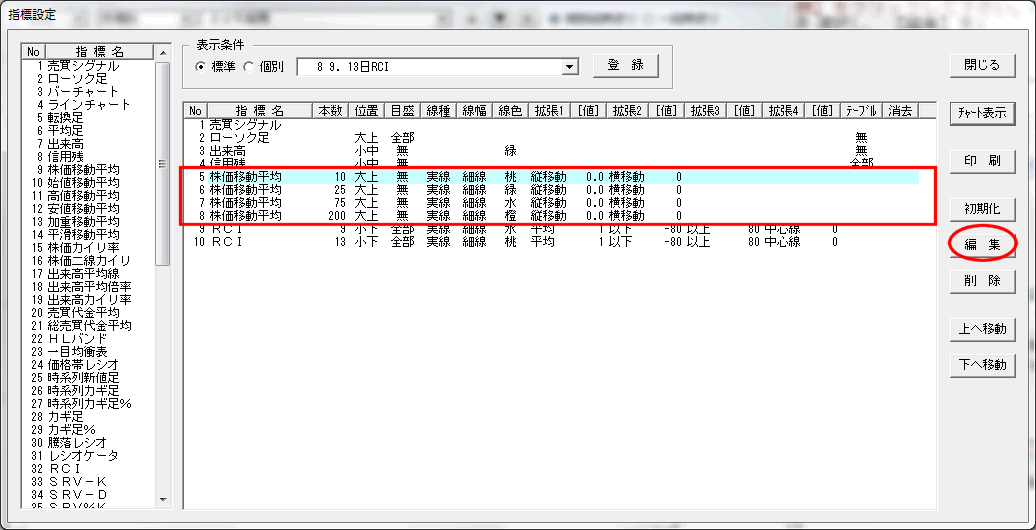Select the 標準 radio button

point(201,67)
